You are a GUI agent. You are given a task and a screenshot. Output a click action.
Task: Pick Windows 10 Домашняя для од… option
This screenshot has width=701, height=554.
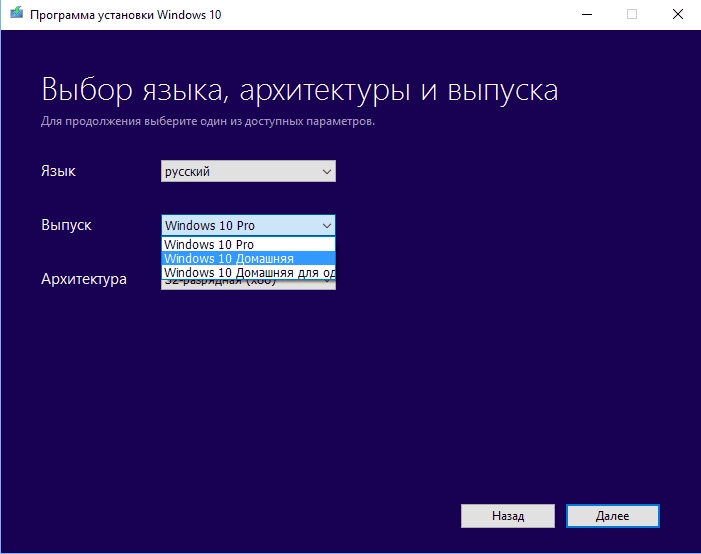coord(248,272)
